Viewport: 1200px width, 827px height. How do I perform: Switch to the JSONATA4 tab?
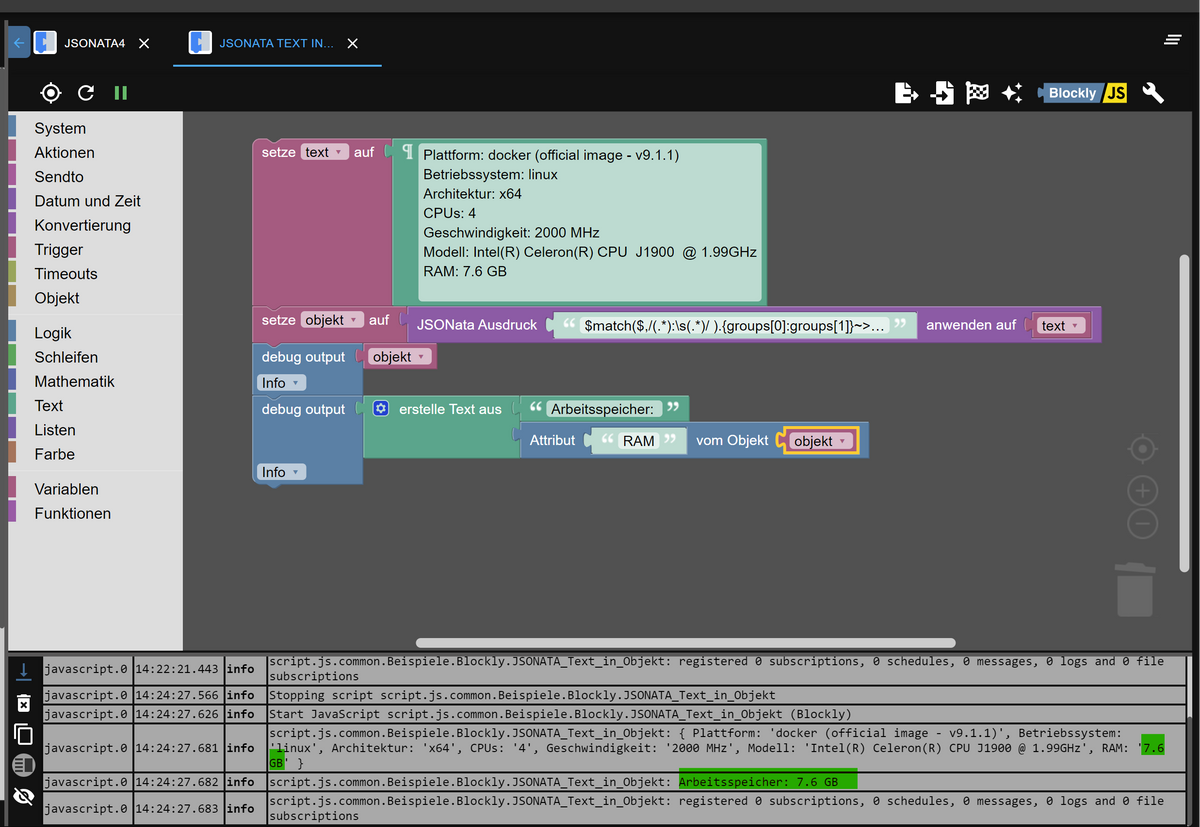coord(94,43)
